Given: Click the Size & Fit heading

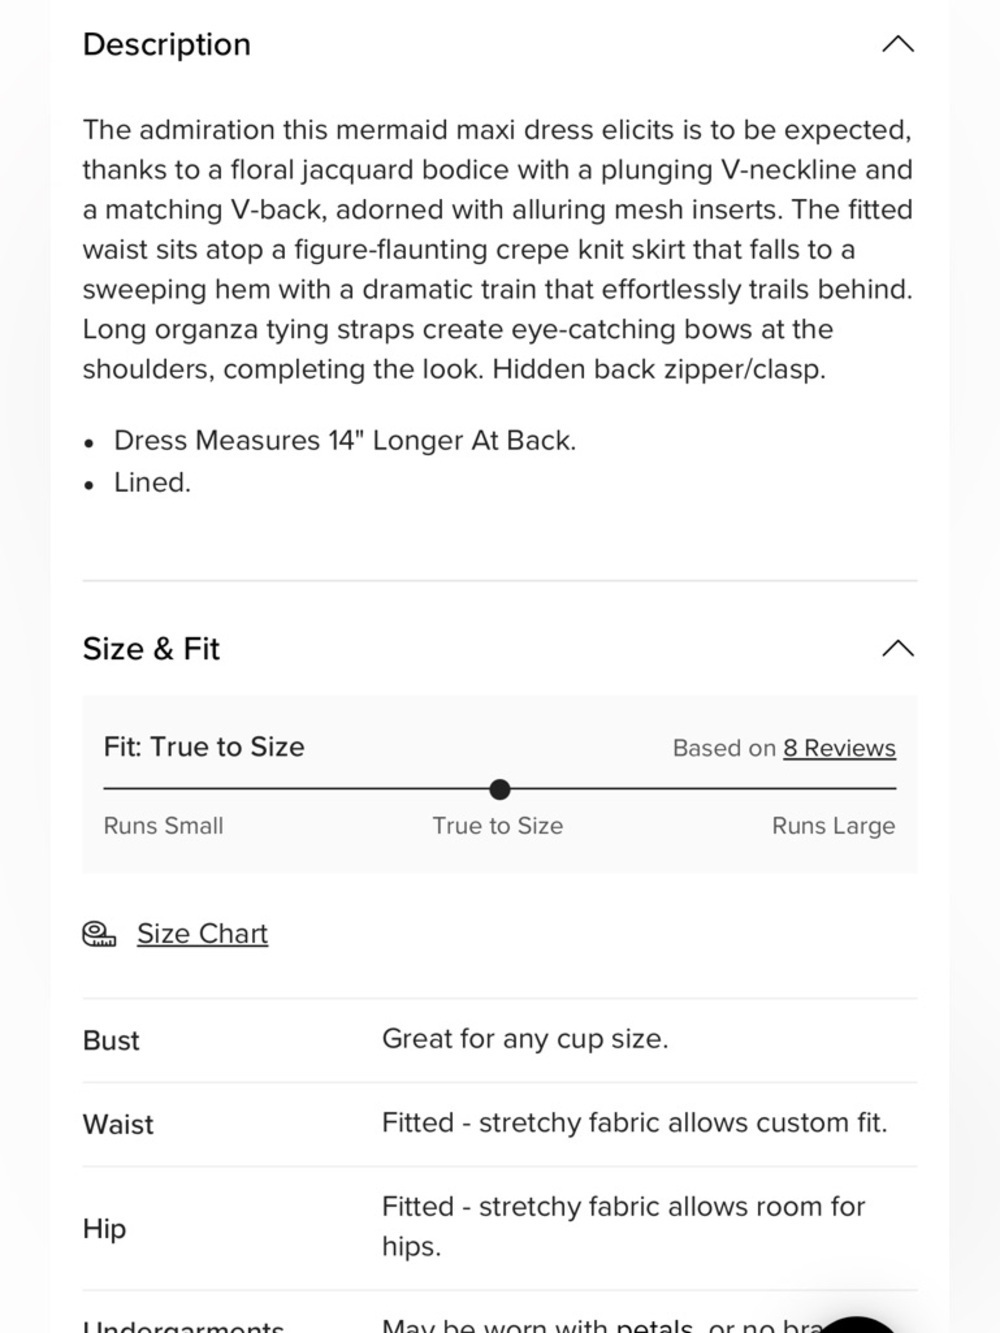Looking at the screenshot, I should tap(151, 648).
